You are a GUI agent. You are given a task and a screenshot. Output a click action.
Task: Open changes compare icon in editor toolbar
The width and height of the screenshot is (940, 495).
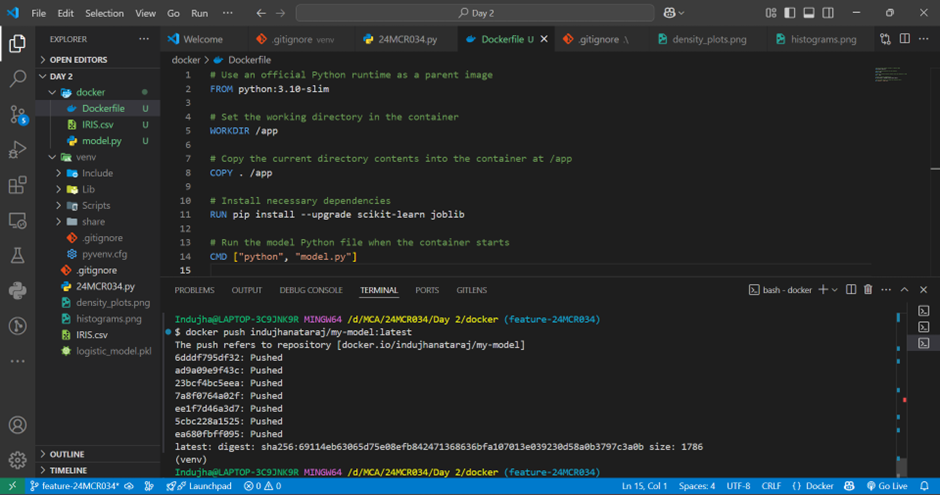pyautogui.click(x=885, y=39)
